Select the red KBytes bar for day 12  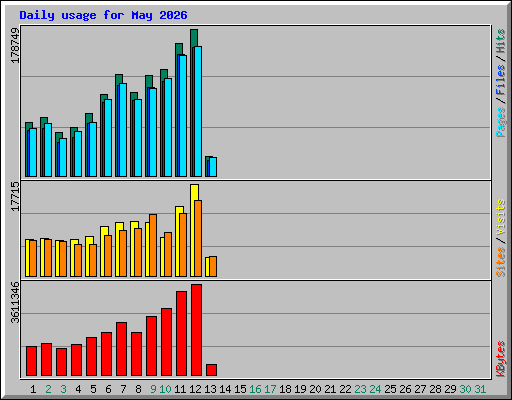pyautogui.click(x=196, y=330)
